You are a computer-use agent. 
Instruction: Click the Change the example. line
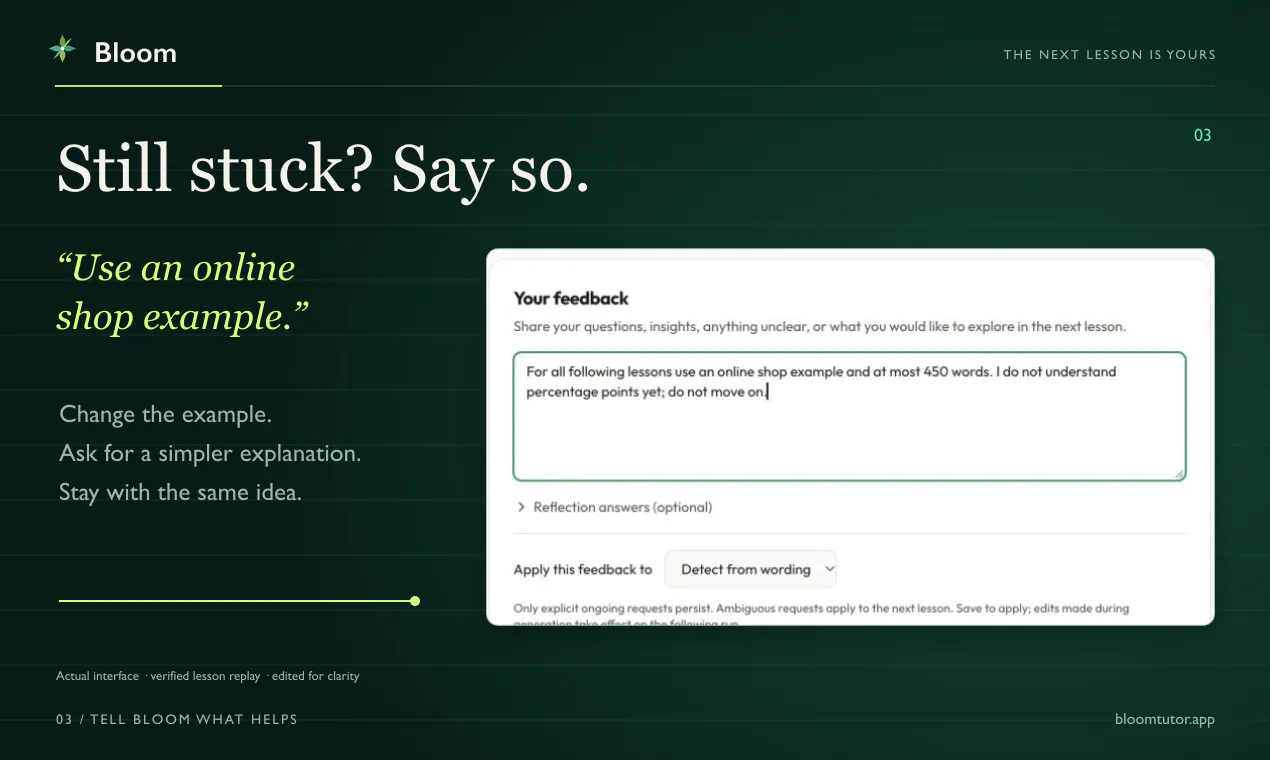tap(166, 414)
